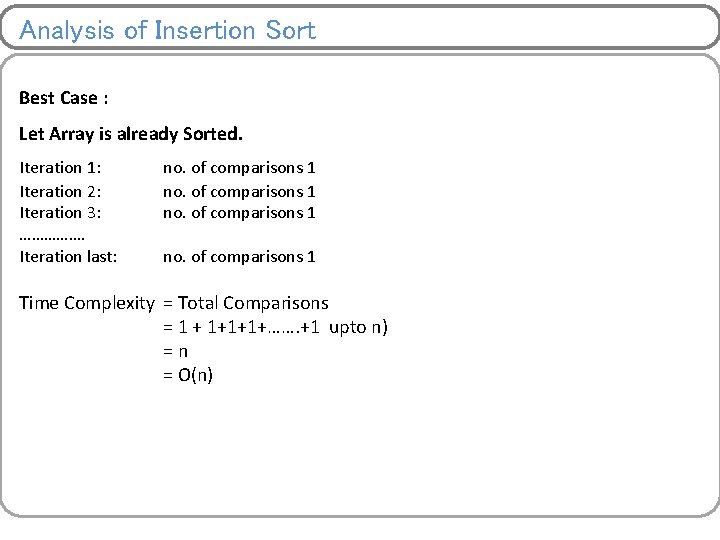Select the = n result line
The width and height of the screenshot is (720, 540).
(x=175, y=352)
